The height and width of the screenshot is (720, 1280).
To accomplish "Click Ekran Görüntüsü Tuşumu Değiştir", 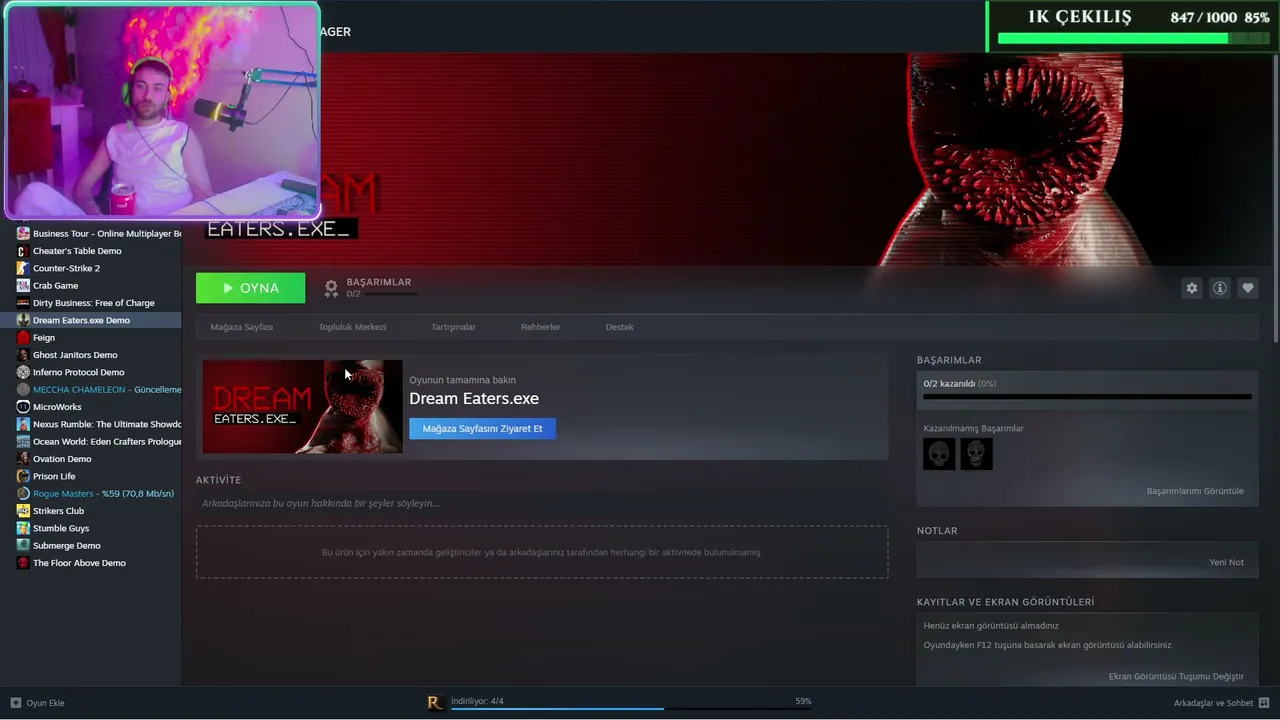I will pyautogui.click(x=1176, y=677).
